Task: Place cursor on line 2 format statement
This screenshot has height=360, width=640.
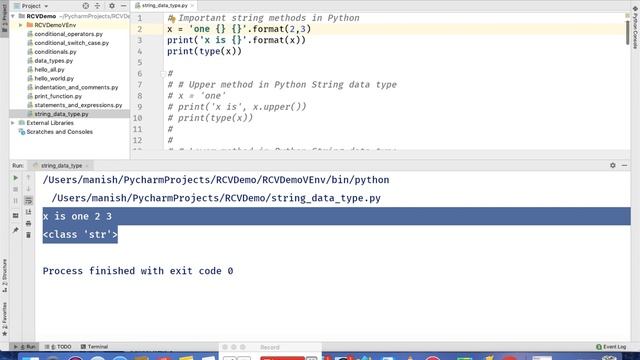Action: tap(239, 29)
